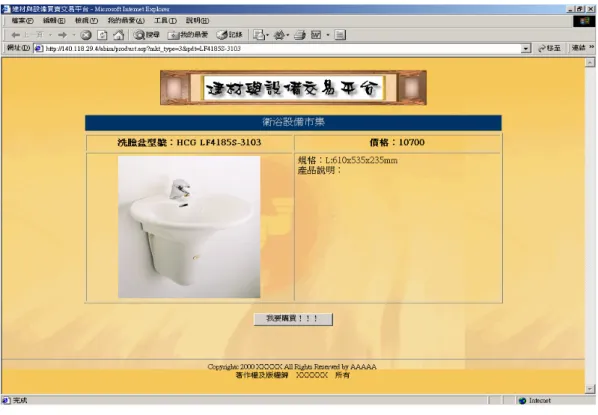Screen dimensions: 598x415
Task: Click the Mail toolbar icon
Action: (259, 35)
